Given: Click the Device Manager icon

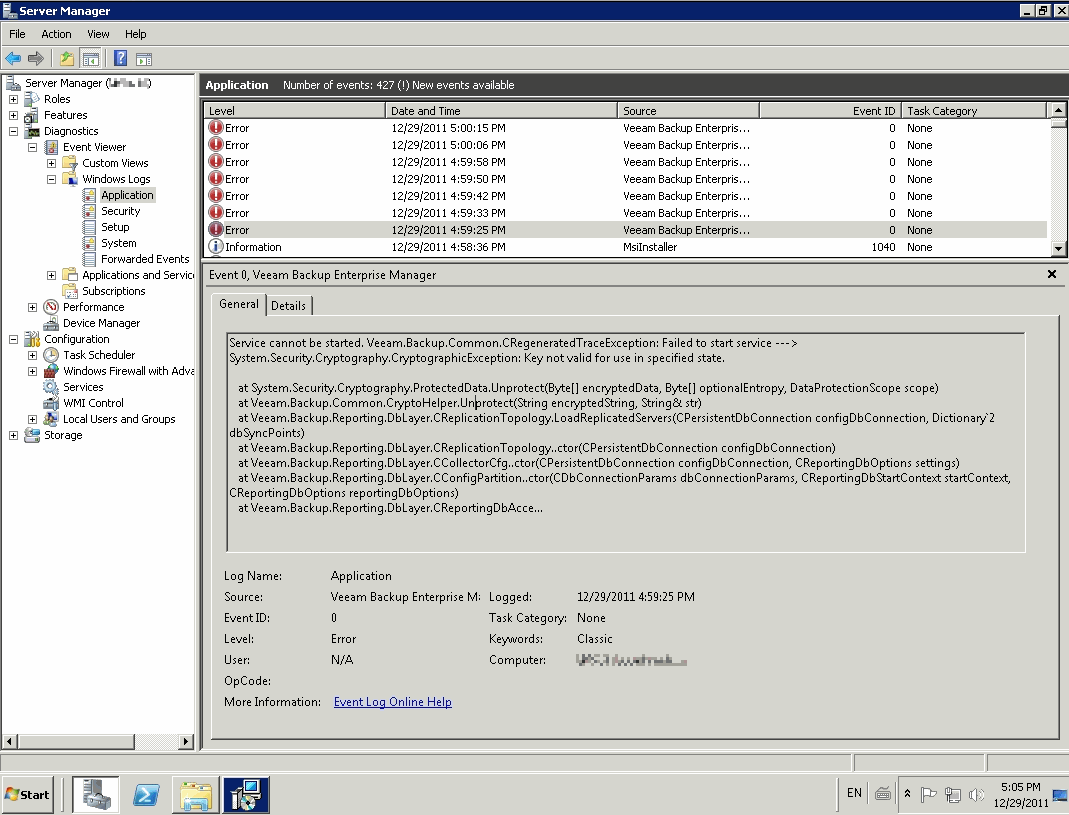Looking at the screenshot, I should click(x=51, y=323).
